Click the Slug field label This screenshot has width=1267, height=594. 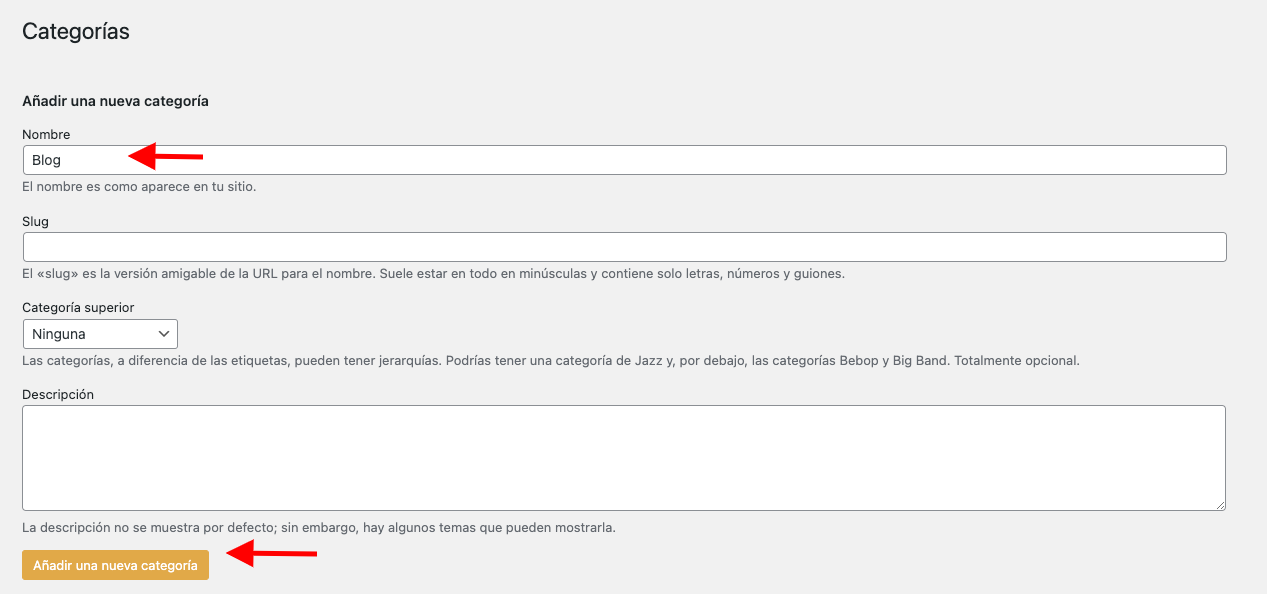pos(35,221)
